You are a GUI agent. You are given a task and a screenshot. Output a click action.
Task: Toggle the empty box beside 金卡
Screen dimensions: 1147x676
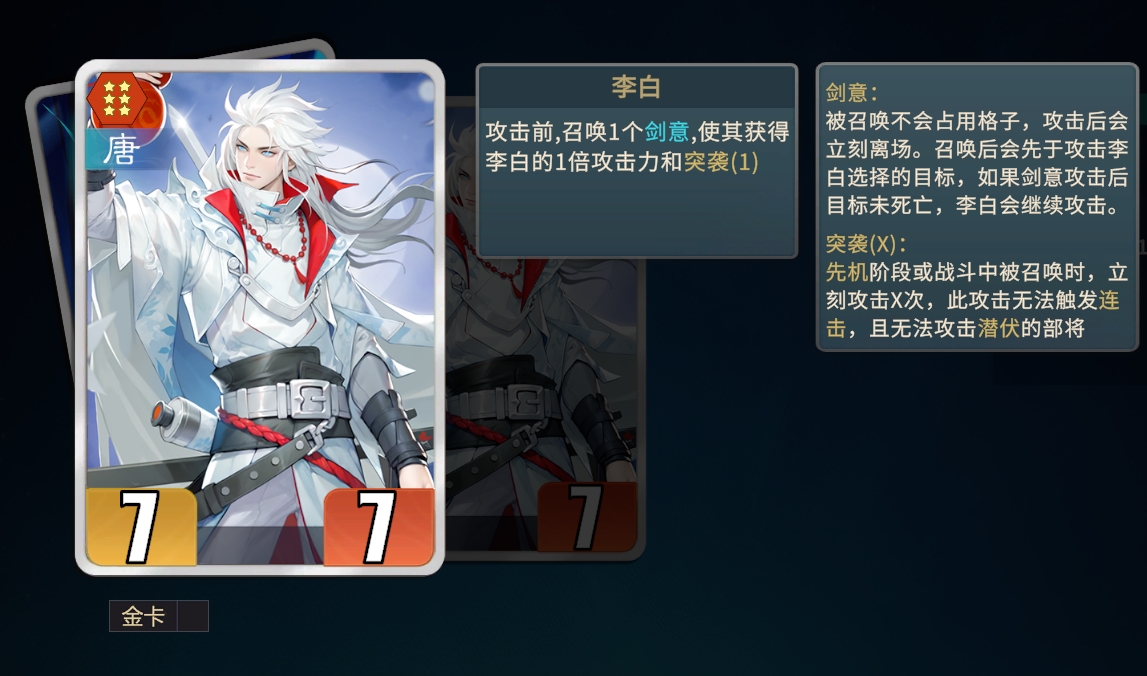(x=193, y=616)
